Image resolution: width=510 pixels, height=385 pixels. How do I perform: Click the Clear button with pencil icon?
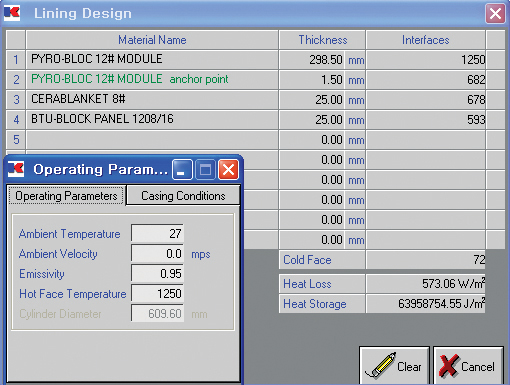tap(394, 366)
